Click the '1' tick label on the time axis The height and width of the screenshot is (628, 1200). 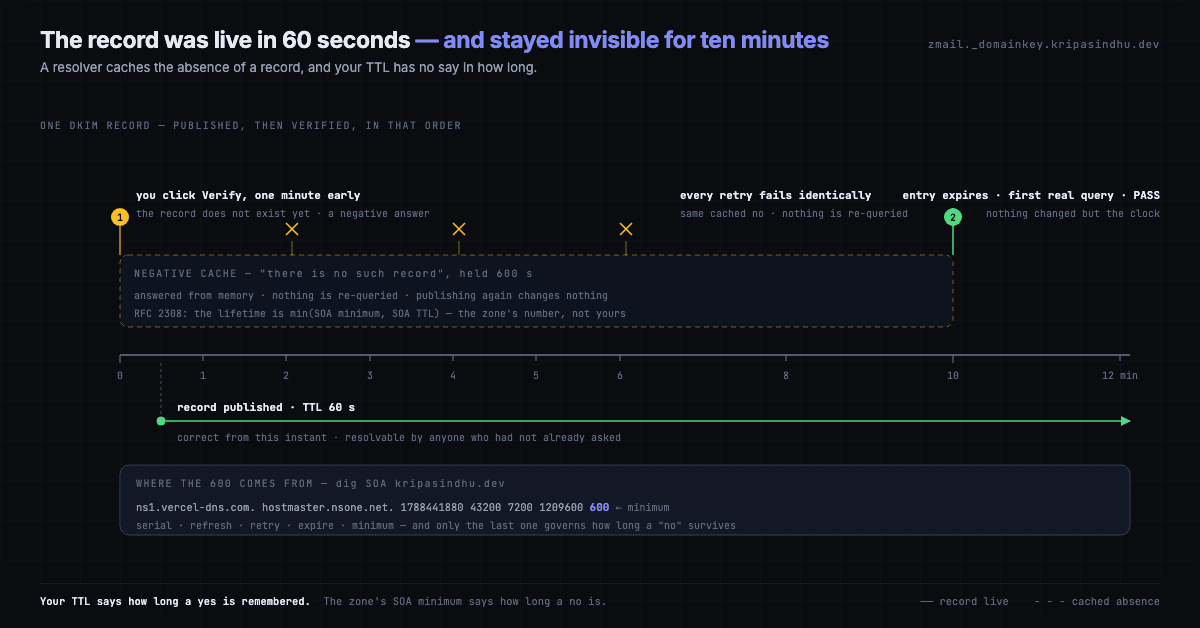tap(203, 376)
